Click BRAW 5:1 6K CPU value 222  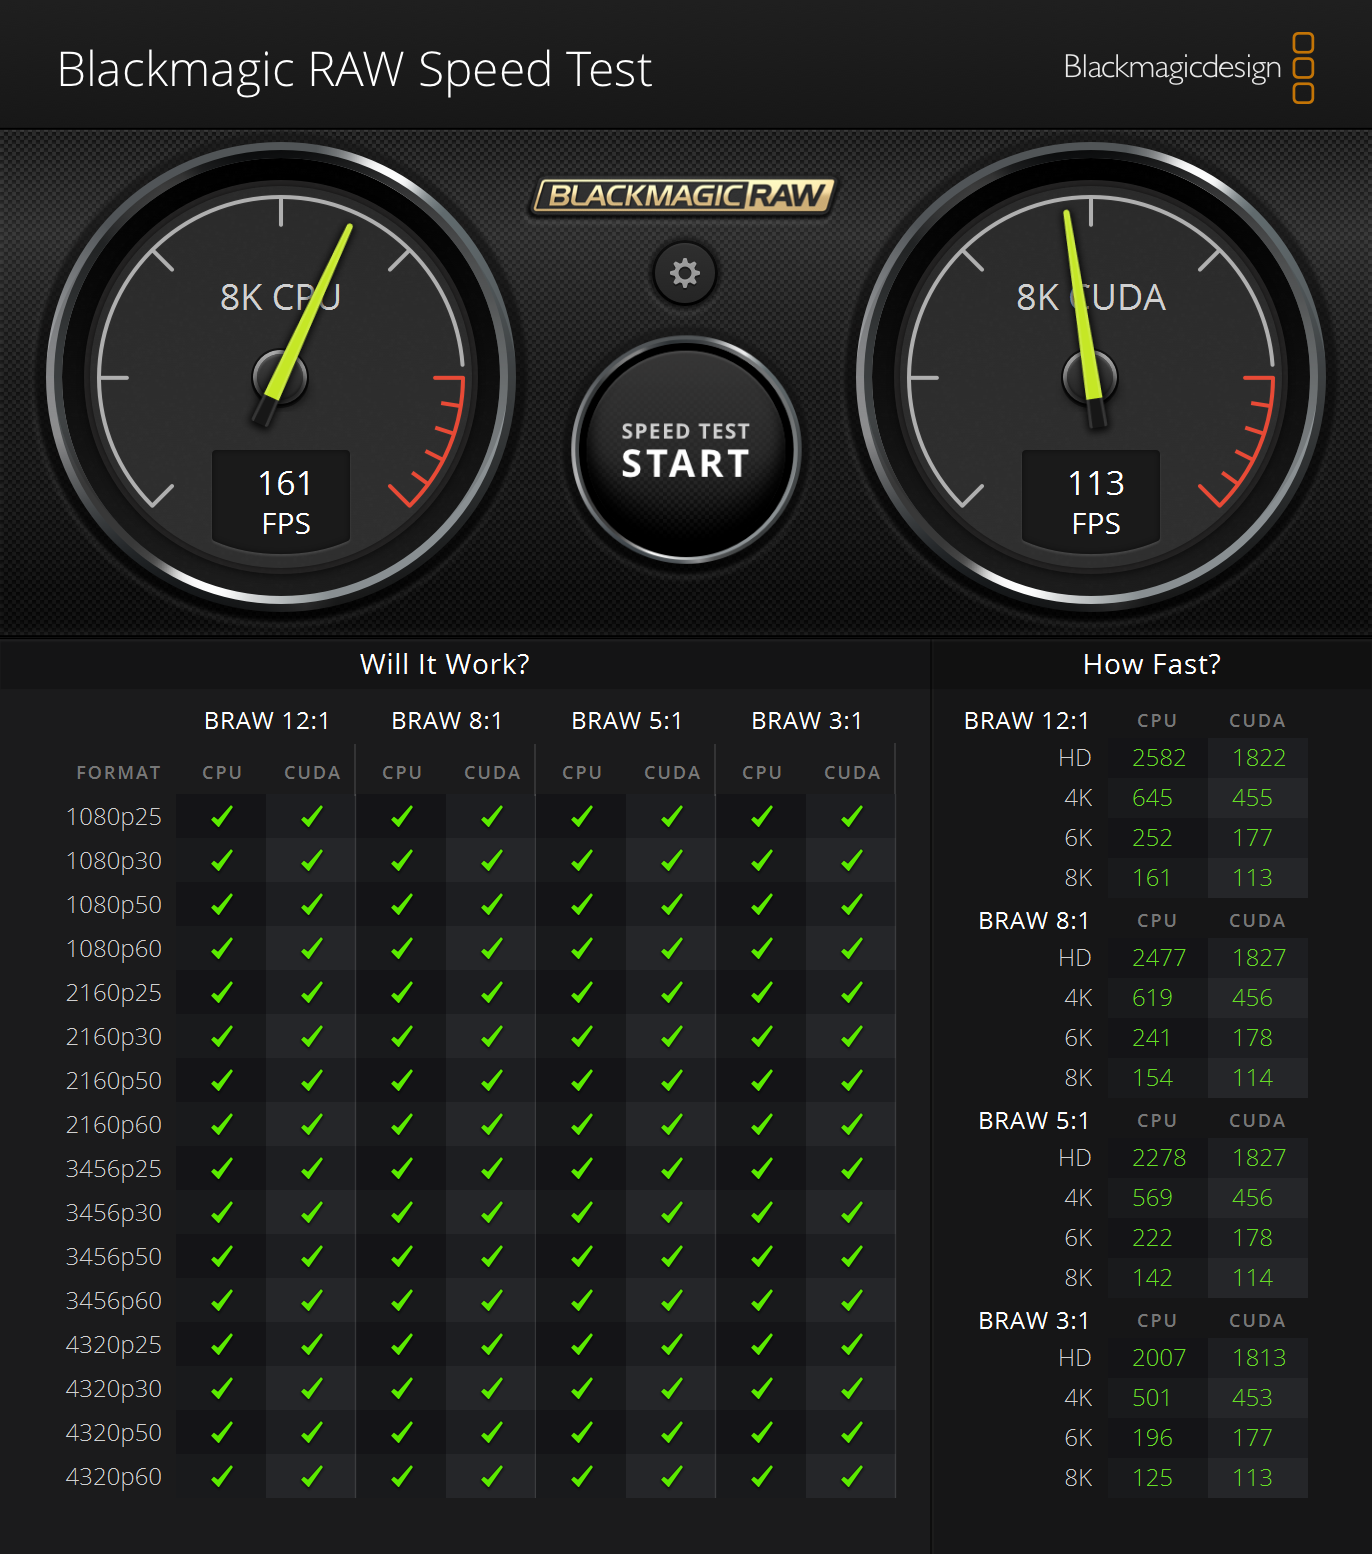pyautogui.click(x=1152, y=1238)
